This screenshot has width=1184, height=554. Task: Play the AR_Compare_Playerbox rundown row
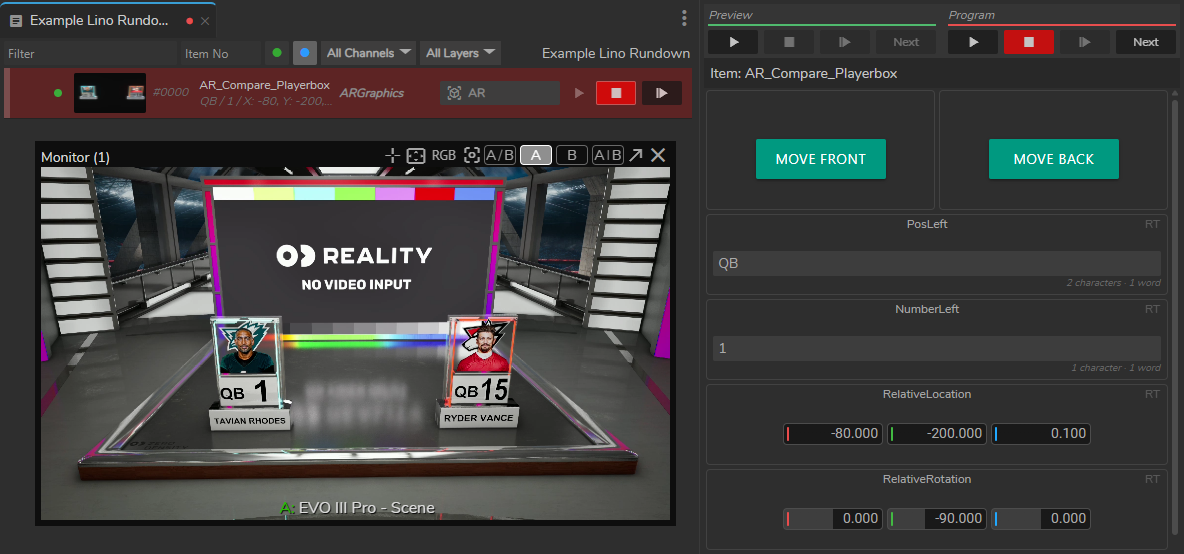tap(579, 93)
